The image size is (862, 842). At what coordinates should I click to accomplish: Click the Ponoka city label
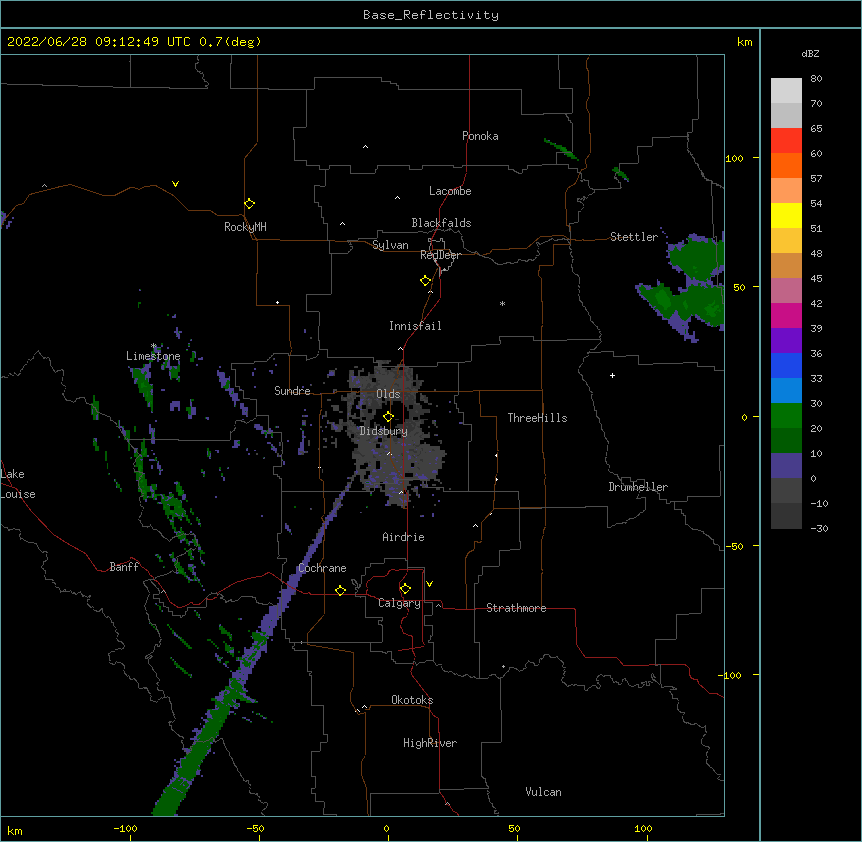point(480,136)
